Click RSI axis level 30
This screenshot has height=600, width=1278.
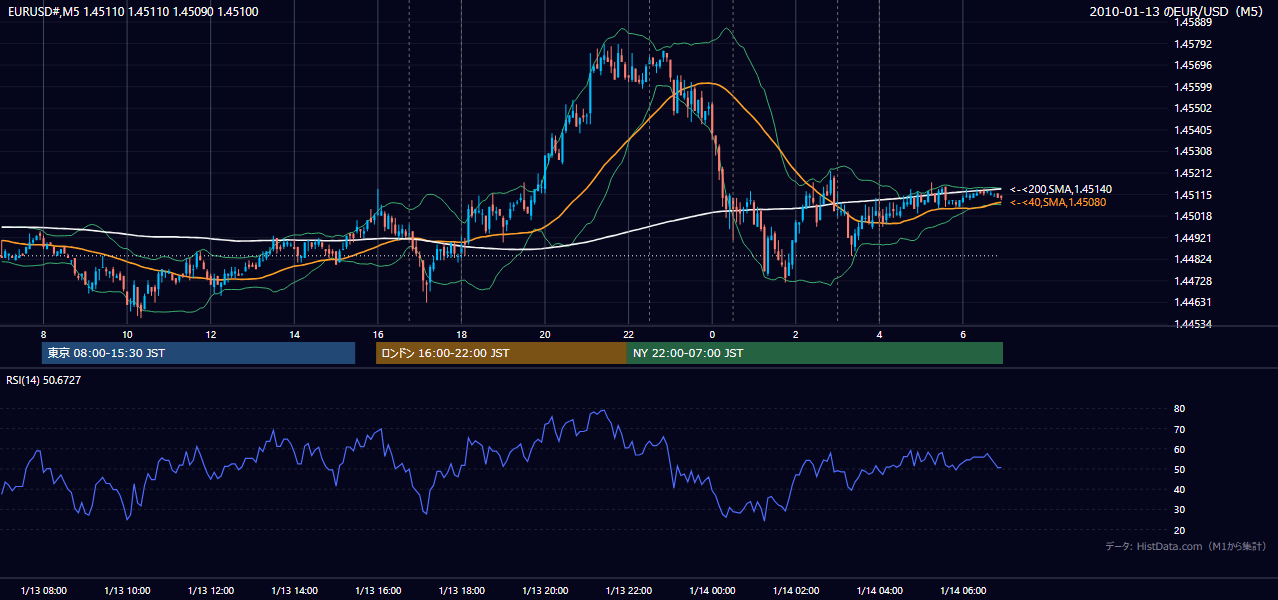point(1179,510)
